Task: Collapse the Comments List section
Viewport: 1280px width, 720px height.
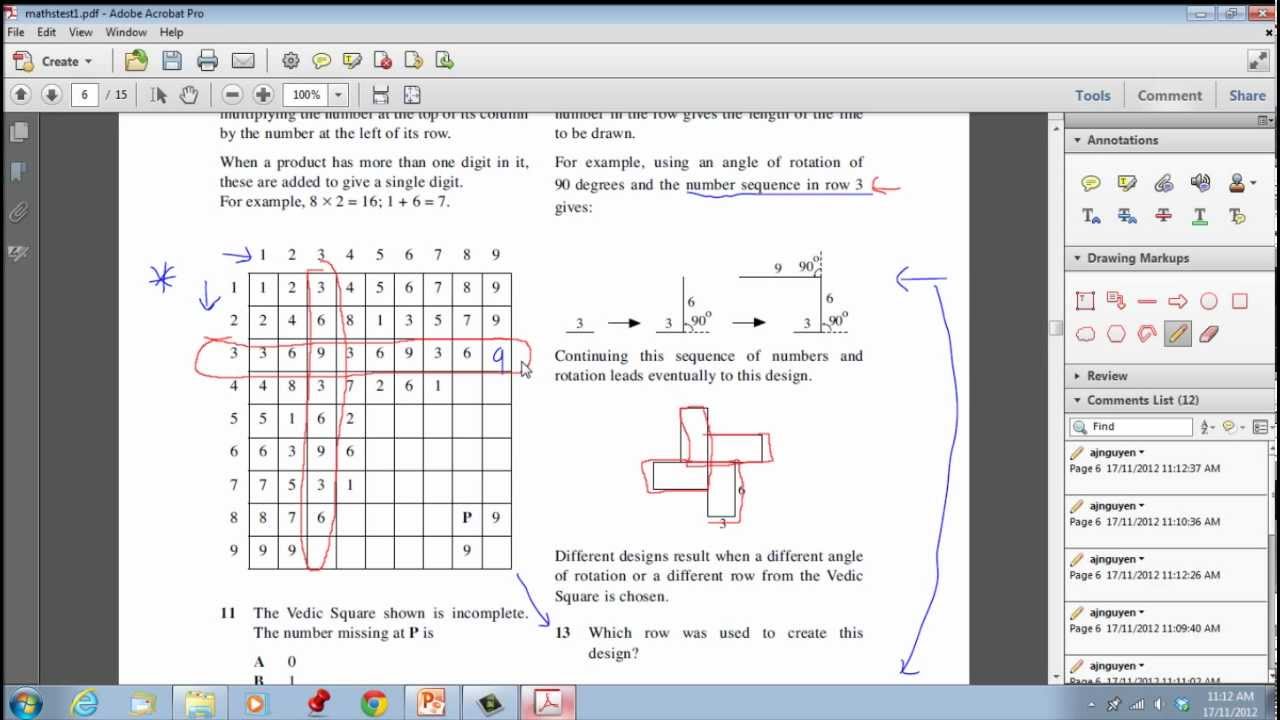Action: [1142, 400]
